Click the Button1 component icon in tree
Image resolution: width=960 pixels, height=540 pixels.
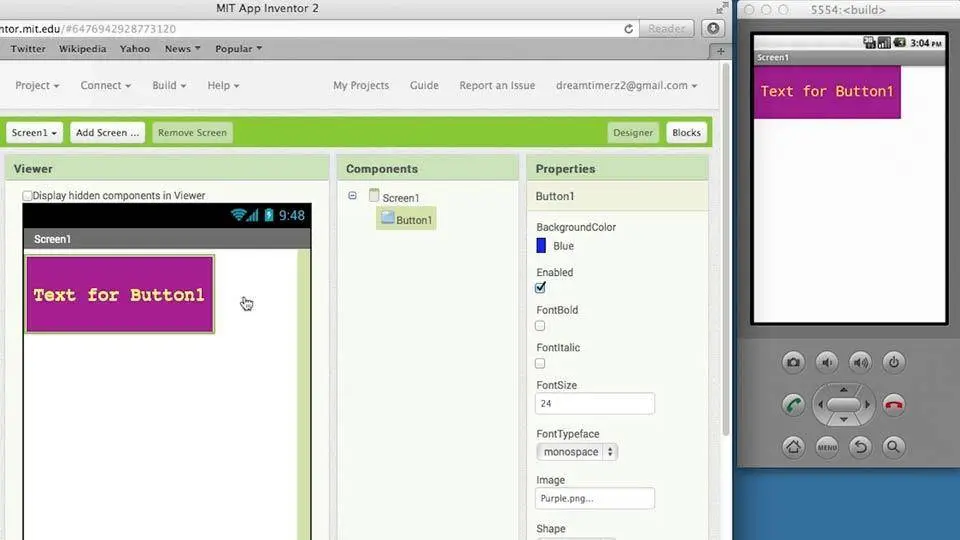point(387,217)
